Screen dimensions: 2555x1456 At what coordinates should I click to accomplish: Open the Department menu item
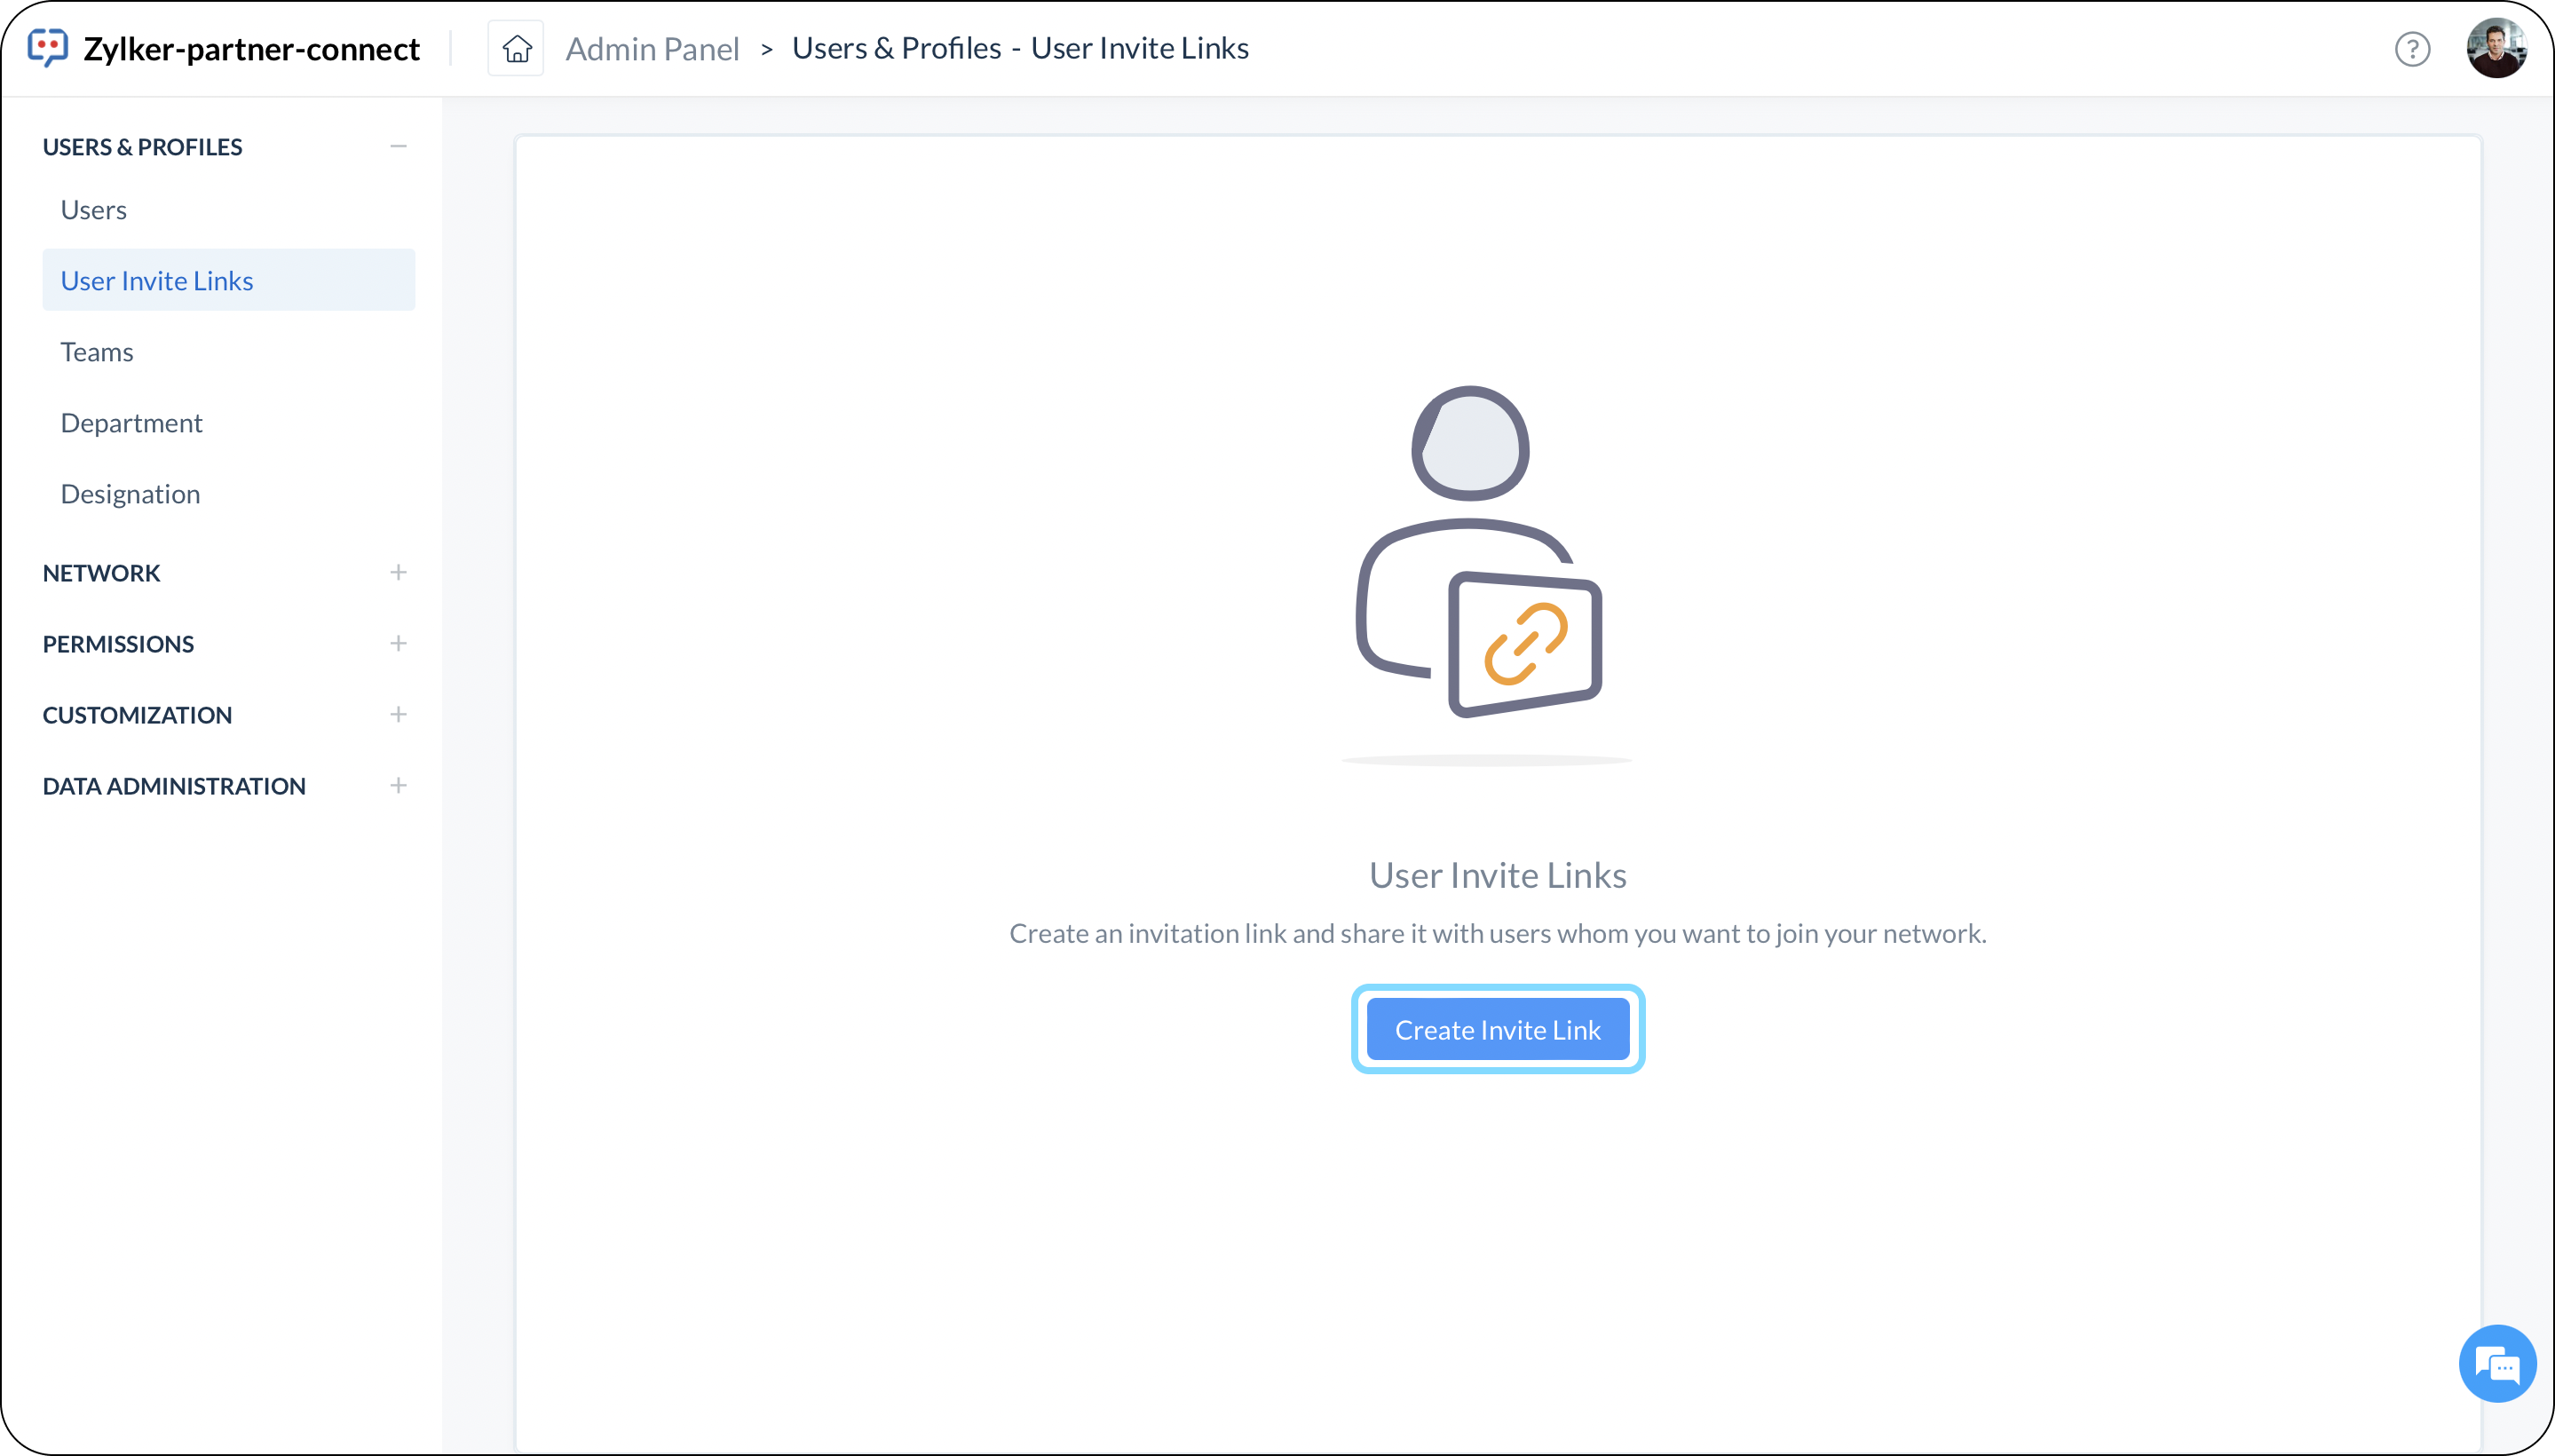228,423
